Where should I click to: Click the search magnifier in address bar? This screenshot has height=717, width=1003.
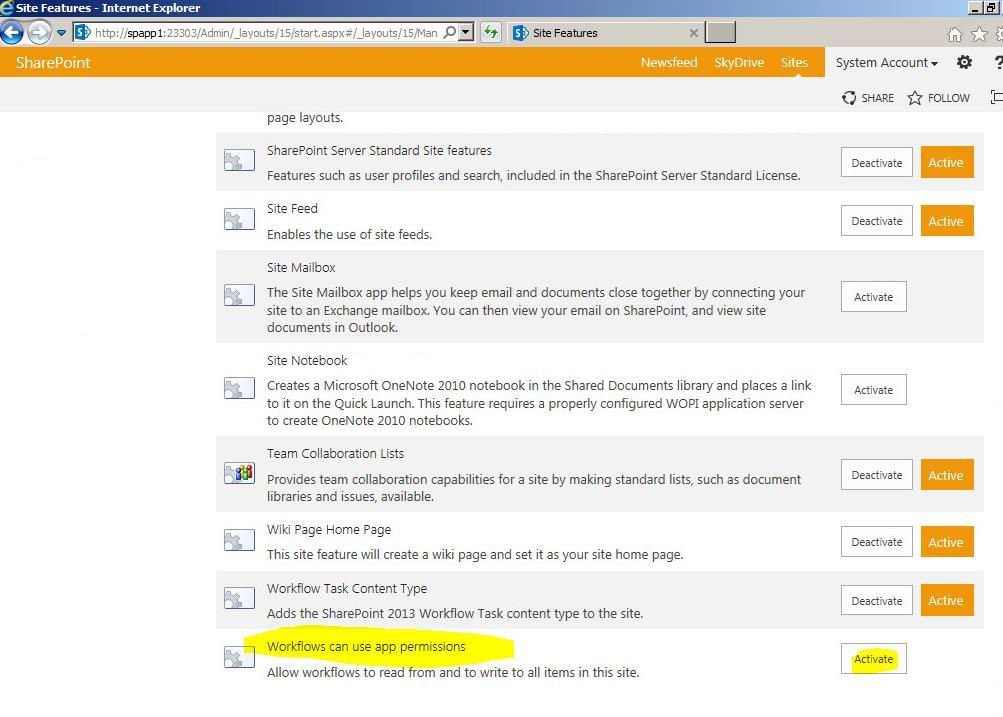click(x=450, y=32)
